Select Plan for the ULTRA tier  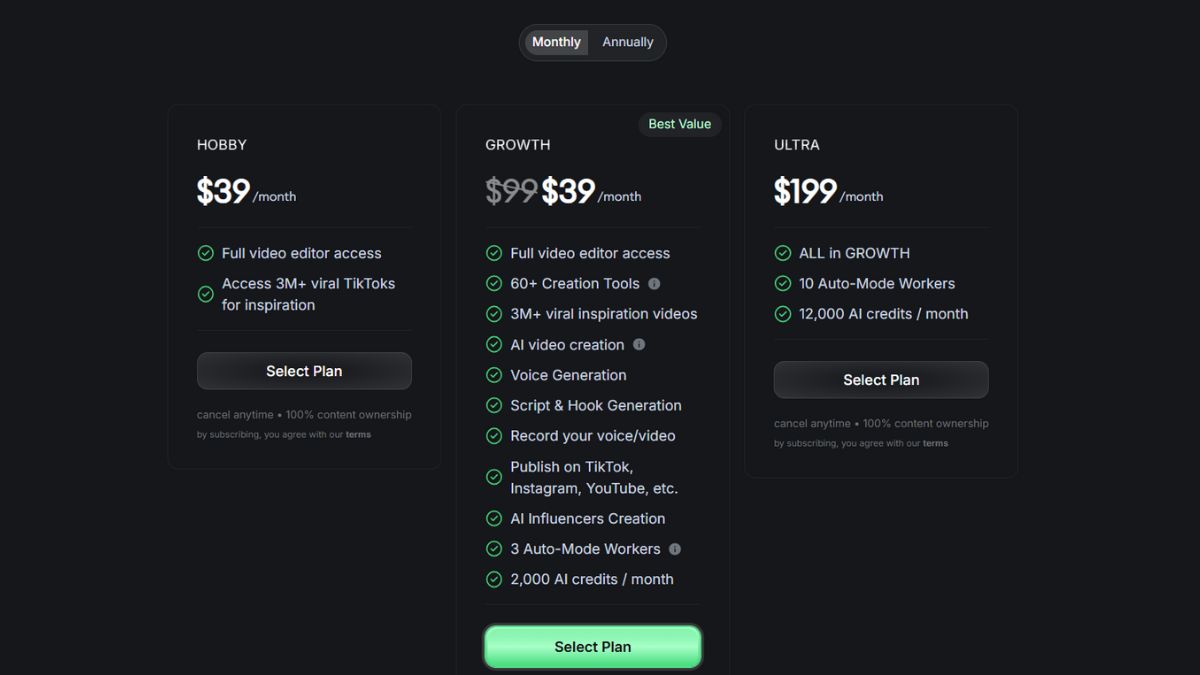(x=881, y=380)
